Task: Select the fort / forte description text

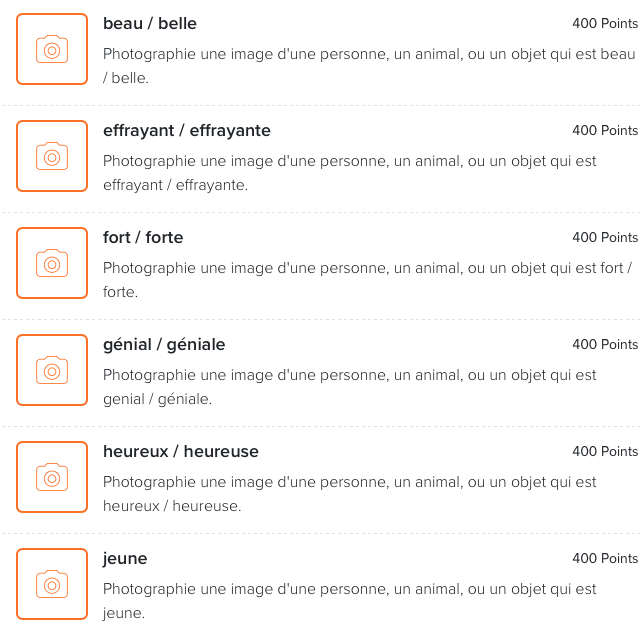Action: tap(367, 280)
